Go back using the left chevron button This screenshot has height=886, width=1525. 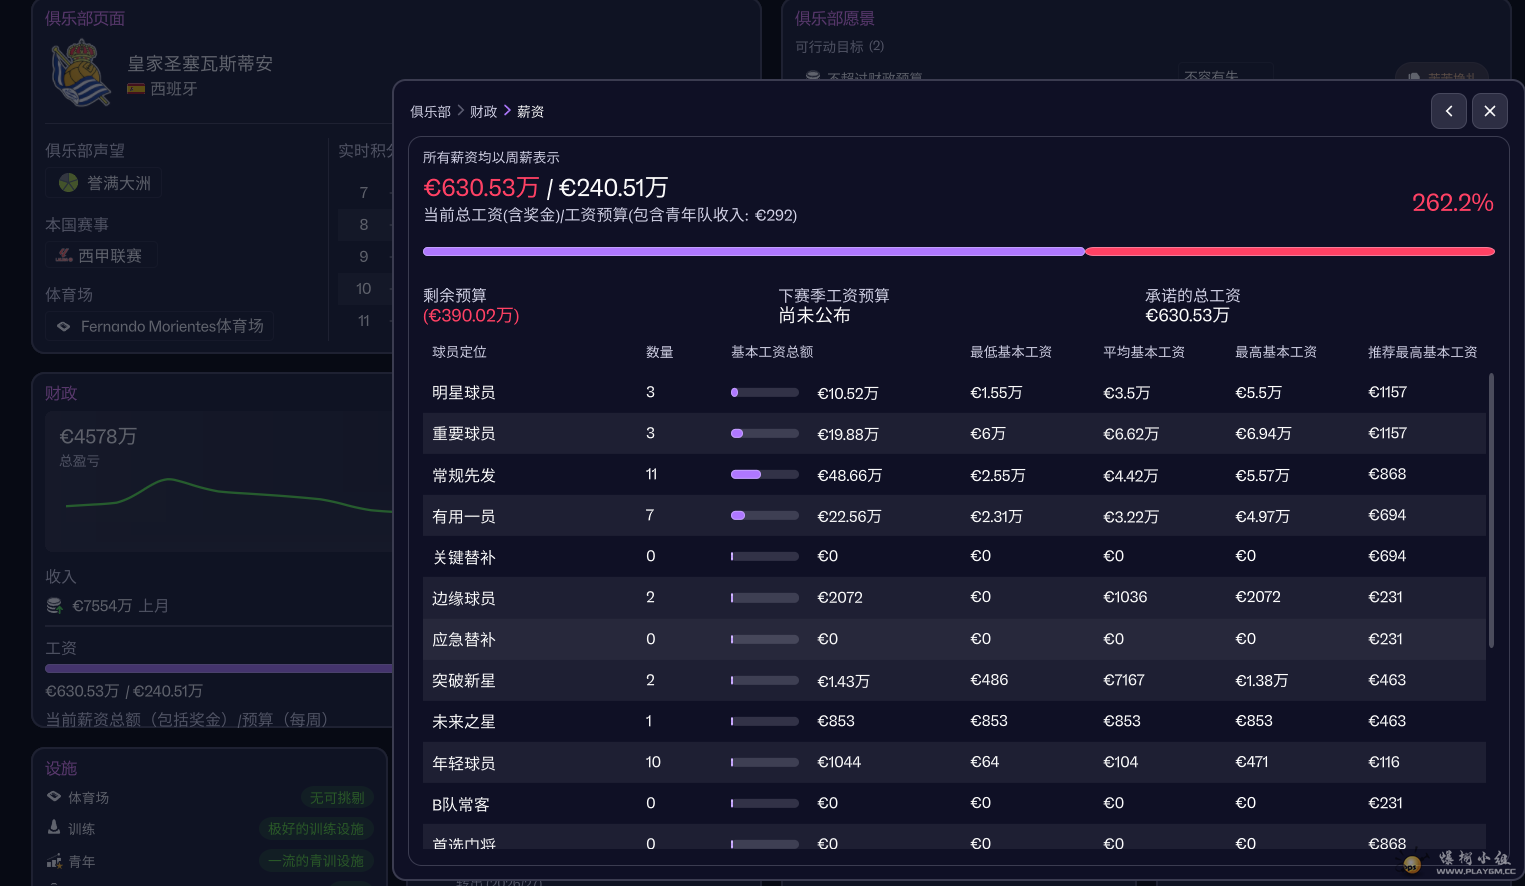[x=1448, y=111]
